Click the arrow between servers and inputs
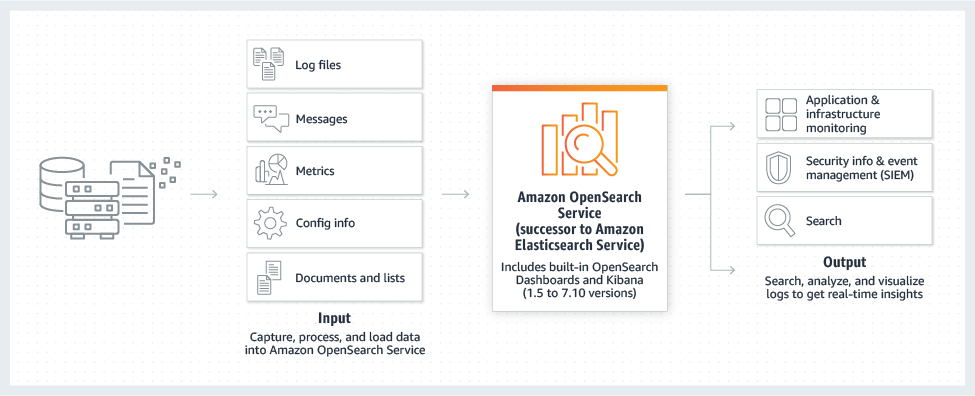 coord(204,195)
